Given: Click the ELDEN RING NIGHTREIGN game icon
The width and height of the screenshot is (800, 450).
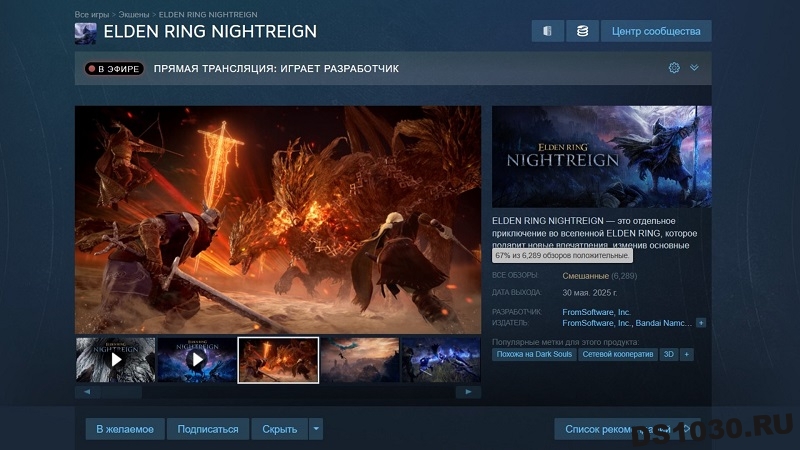Looking at the screenshot, I should point(85,33).
